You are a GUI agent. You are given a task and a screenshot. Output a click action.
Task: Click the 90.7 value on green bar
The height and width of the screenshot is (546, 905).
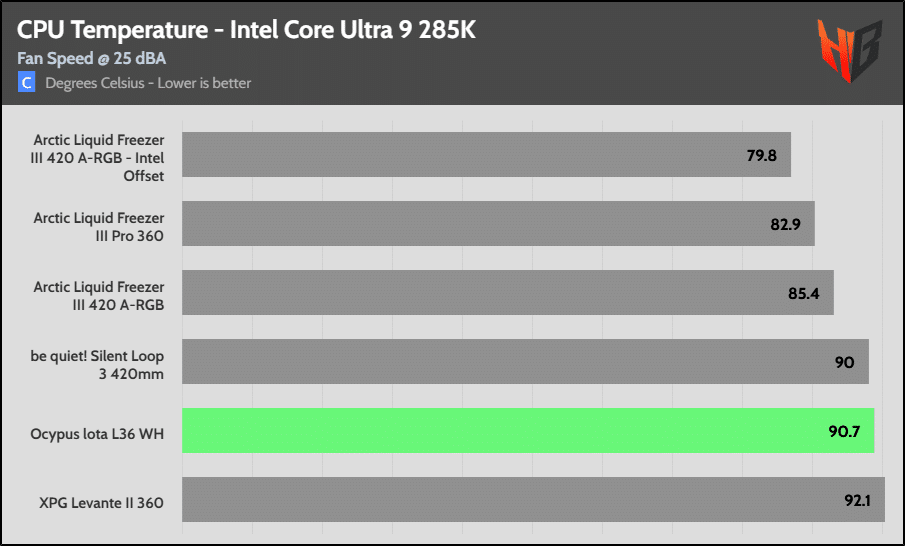pos(844,431)
